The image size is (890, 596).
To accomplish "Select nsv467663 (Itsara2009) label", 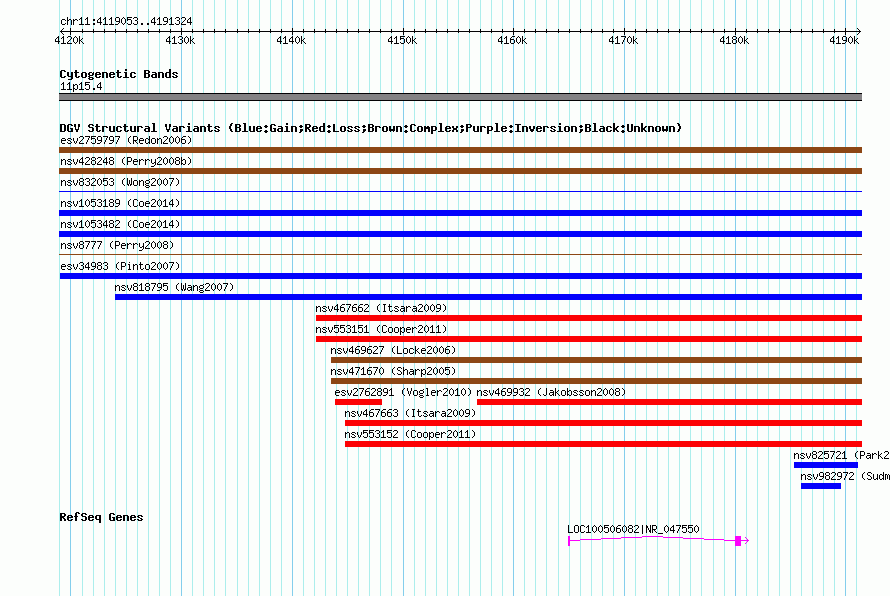I will click(410, 413).
